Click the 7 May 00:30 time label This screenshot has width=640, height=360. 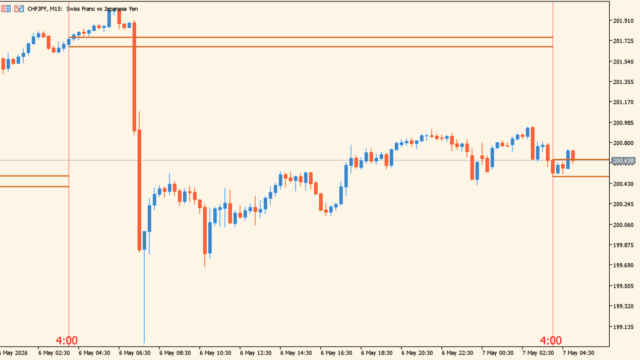pyautogui.click(x=498, y=353)
